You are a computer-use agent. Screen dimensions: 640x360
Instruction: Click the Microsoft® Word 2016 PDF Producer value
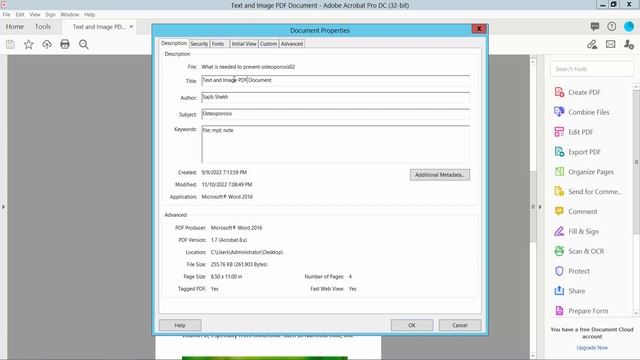tap(236, 228)
